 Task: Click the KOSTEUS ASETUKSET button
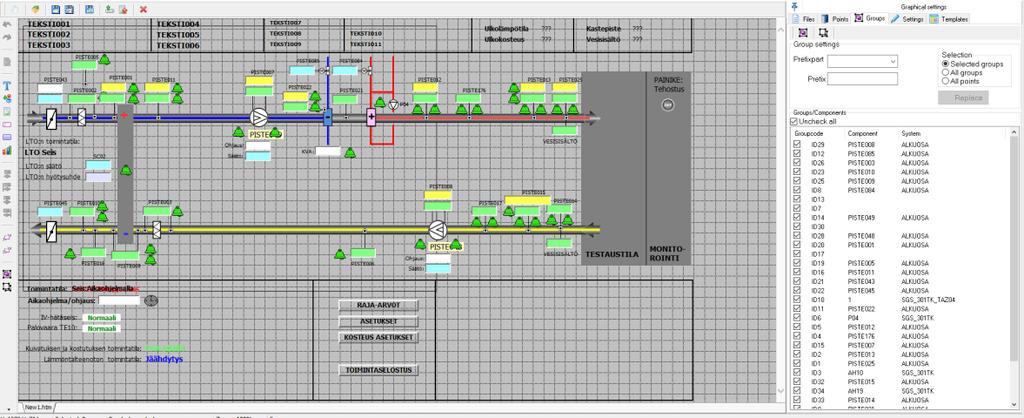pyautogui.click(x=378, y=338)
